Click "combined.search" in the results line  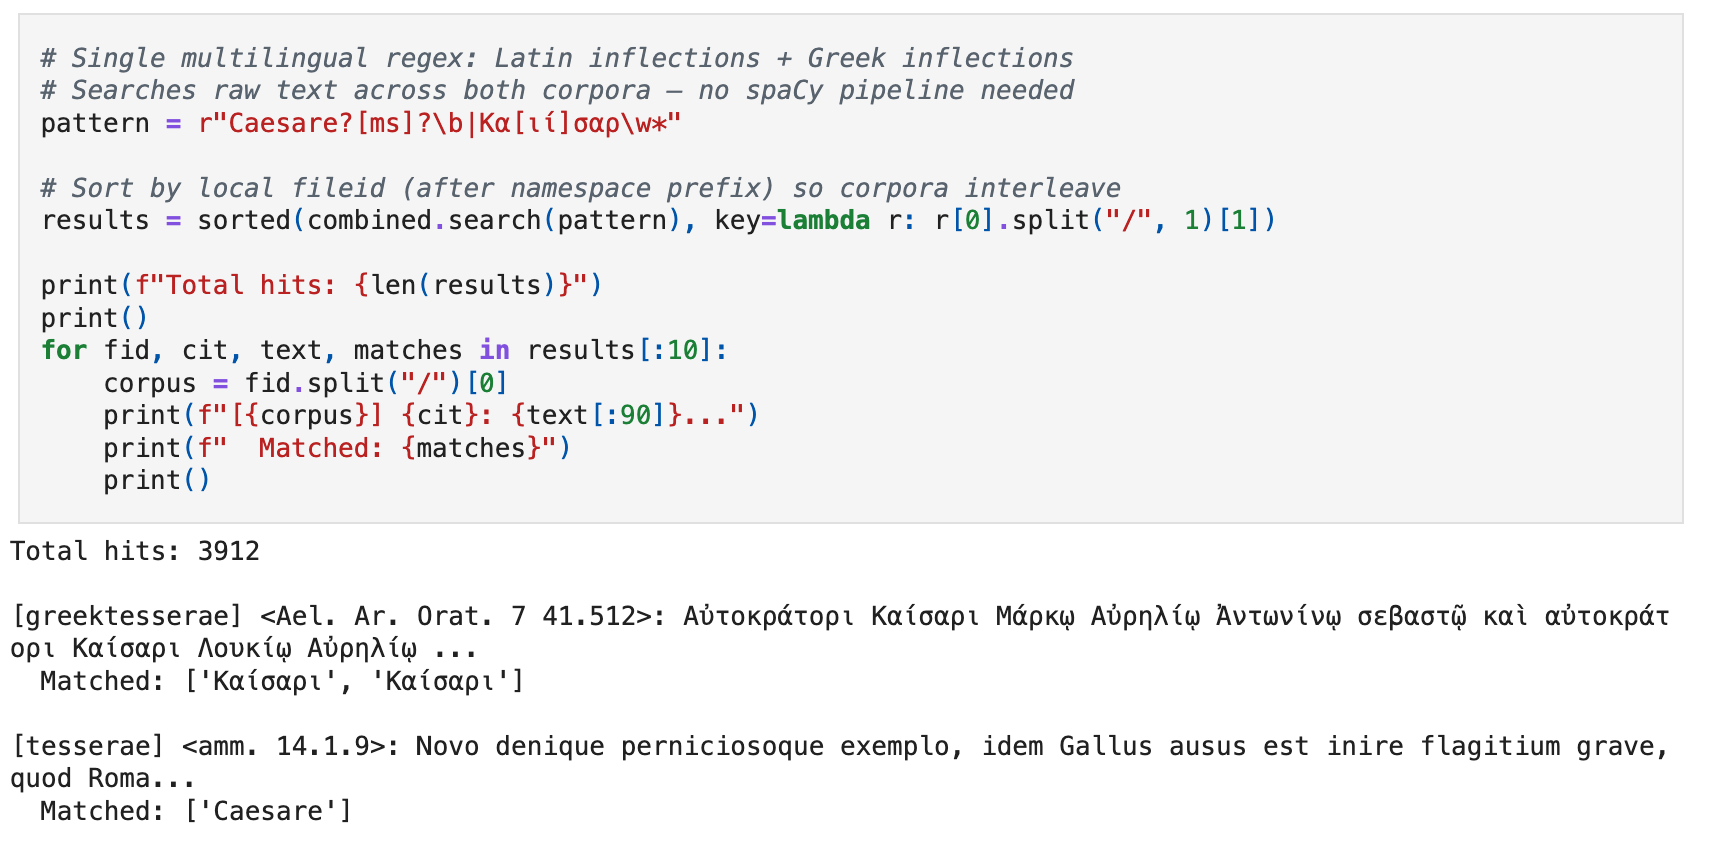tap(423, 220)
